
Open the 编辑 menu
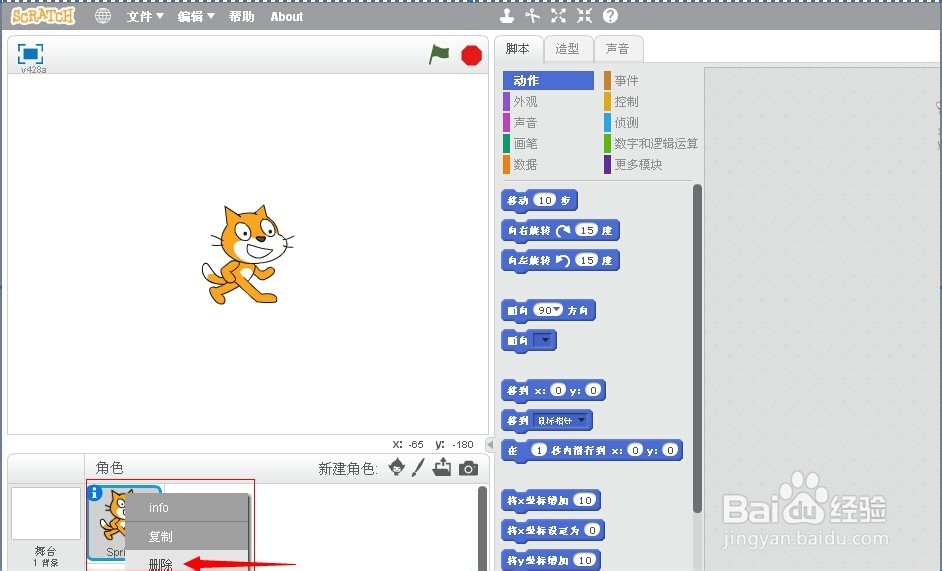click(x=196, y=17)
